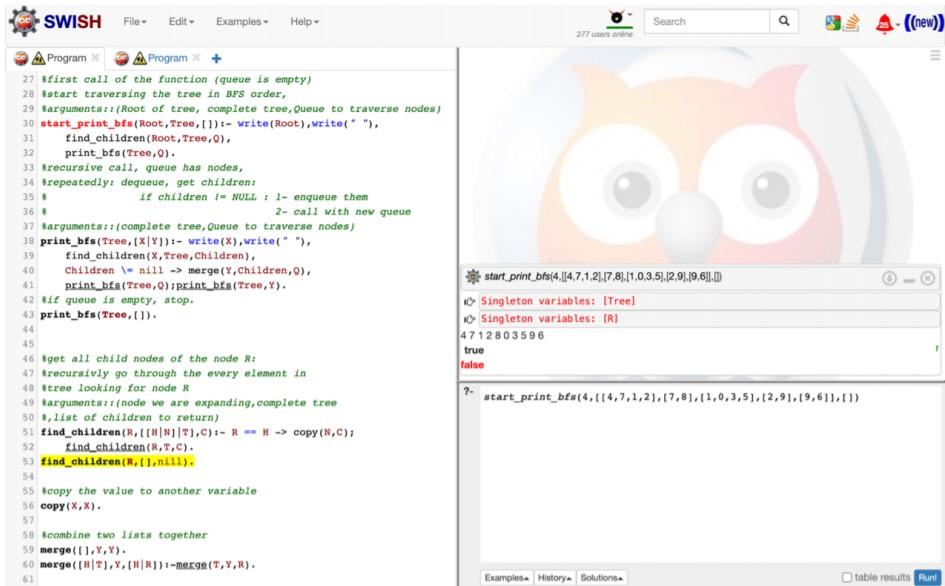Click owl icon on first Program tab
The image size is (945, 586).
[x=21, y=58]
